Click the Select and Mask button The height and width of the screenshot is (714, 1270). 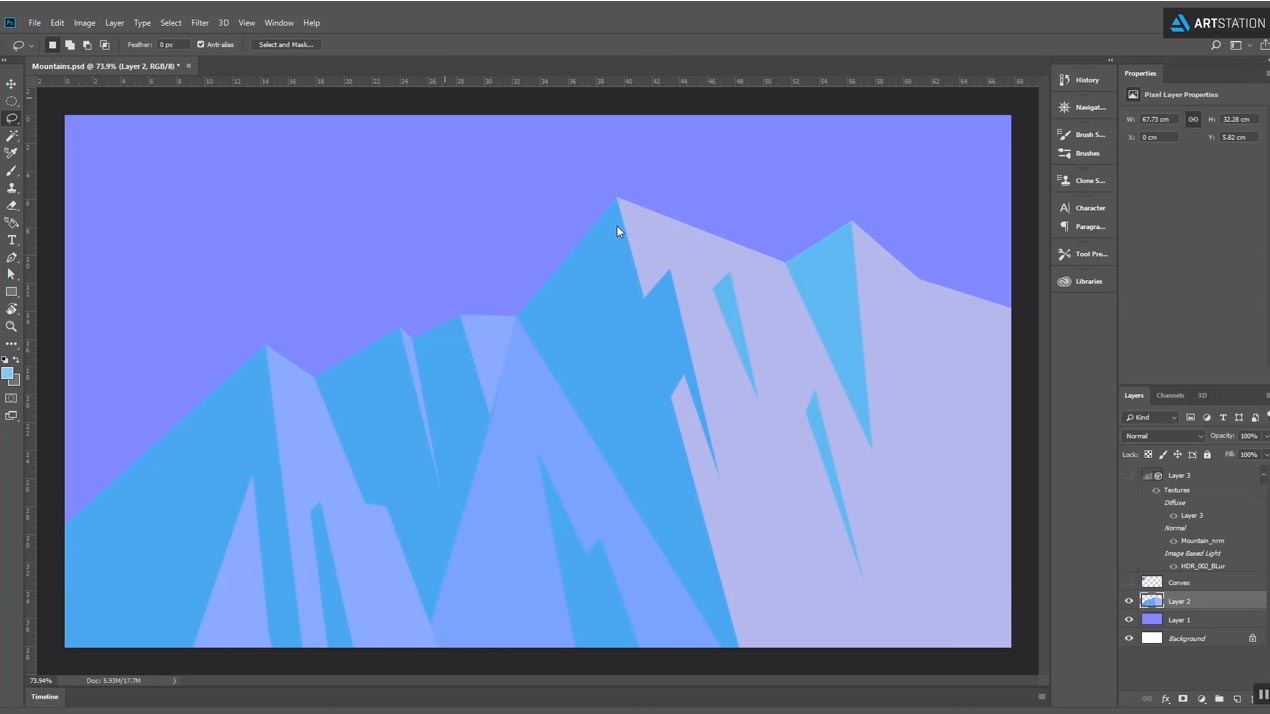(x=285, y=44)
